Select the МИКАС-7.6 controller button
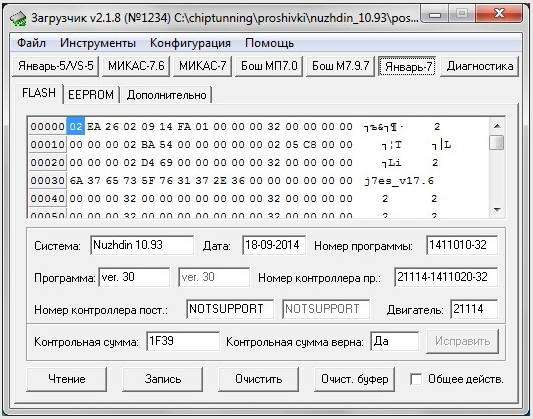533x419 pixels. 136,66
